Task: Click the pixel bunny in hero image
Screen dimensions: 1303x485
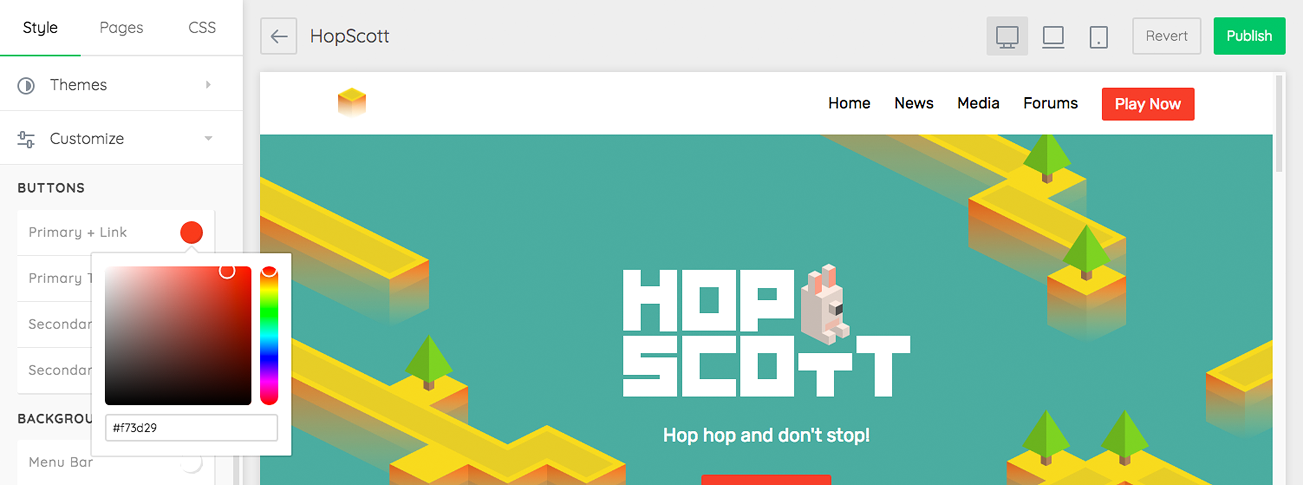Action: pos(824,302)
